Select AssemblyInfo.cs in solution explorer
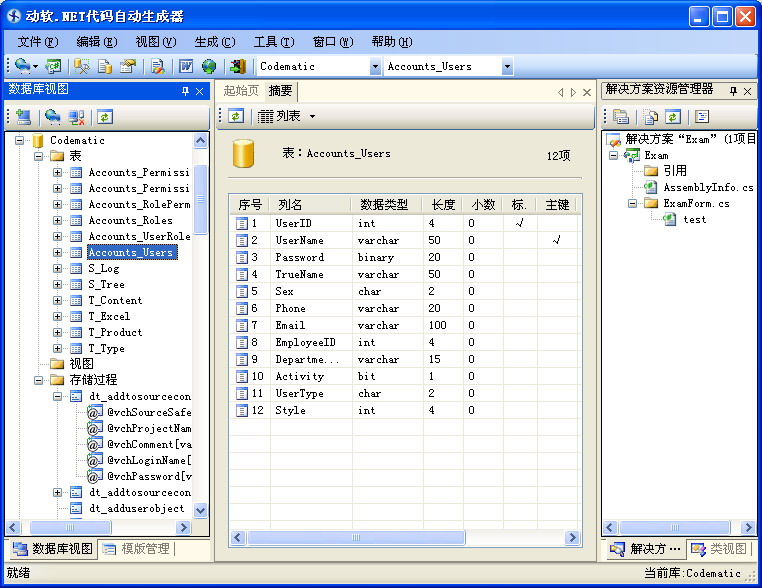 pos(708,188)
